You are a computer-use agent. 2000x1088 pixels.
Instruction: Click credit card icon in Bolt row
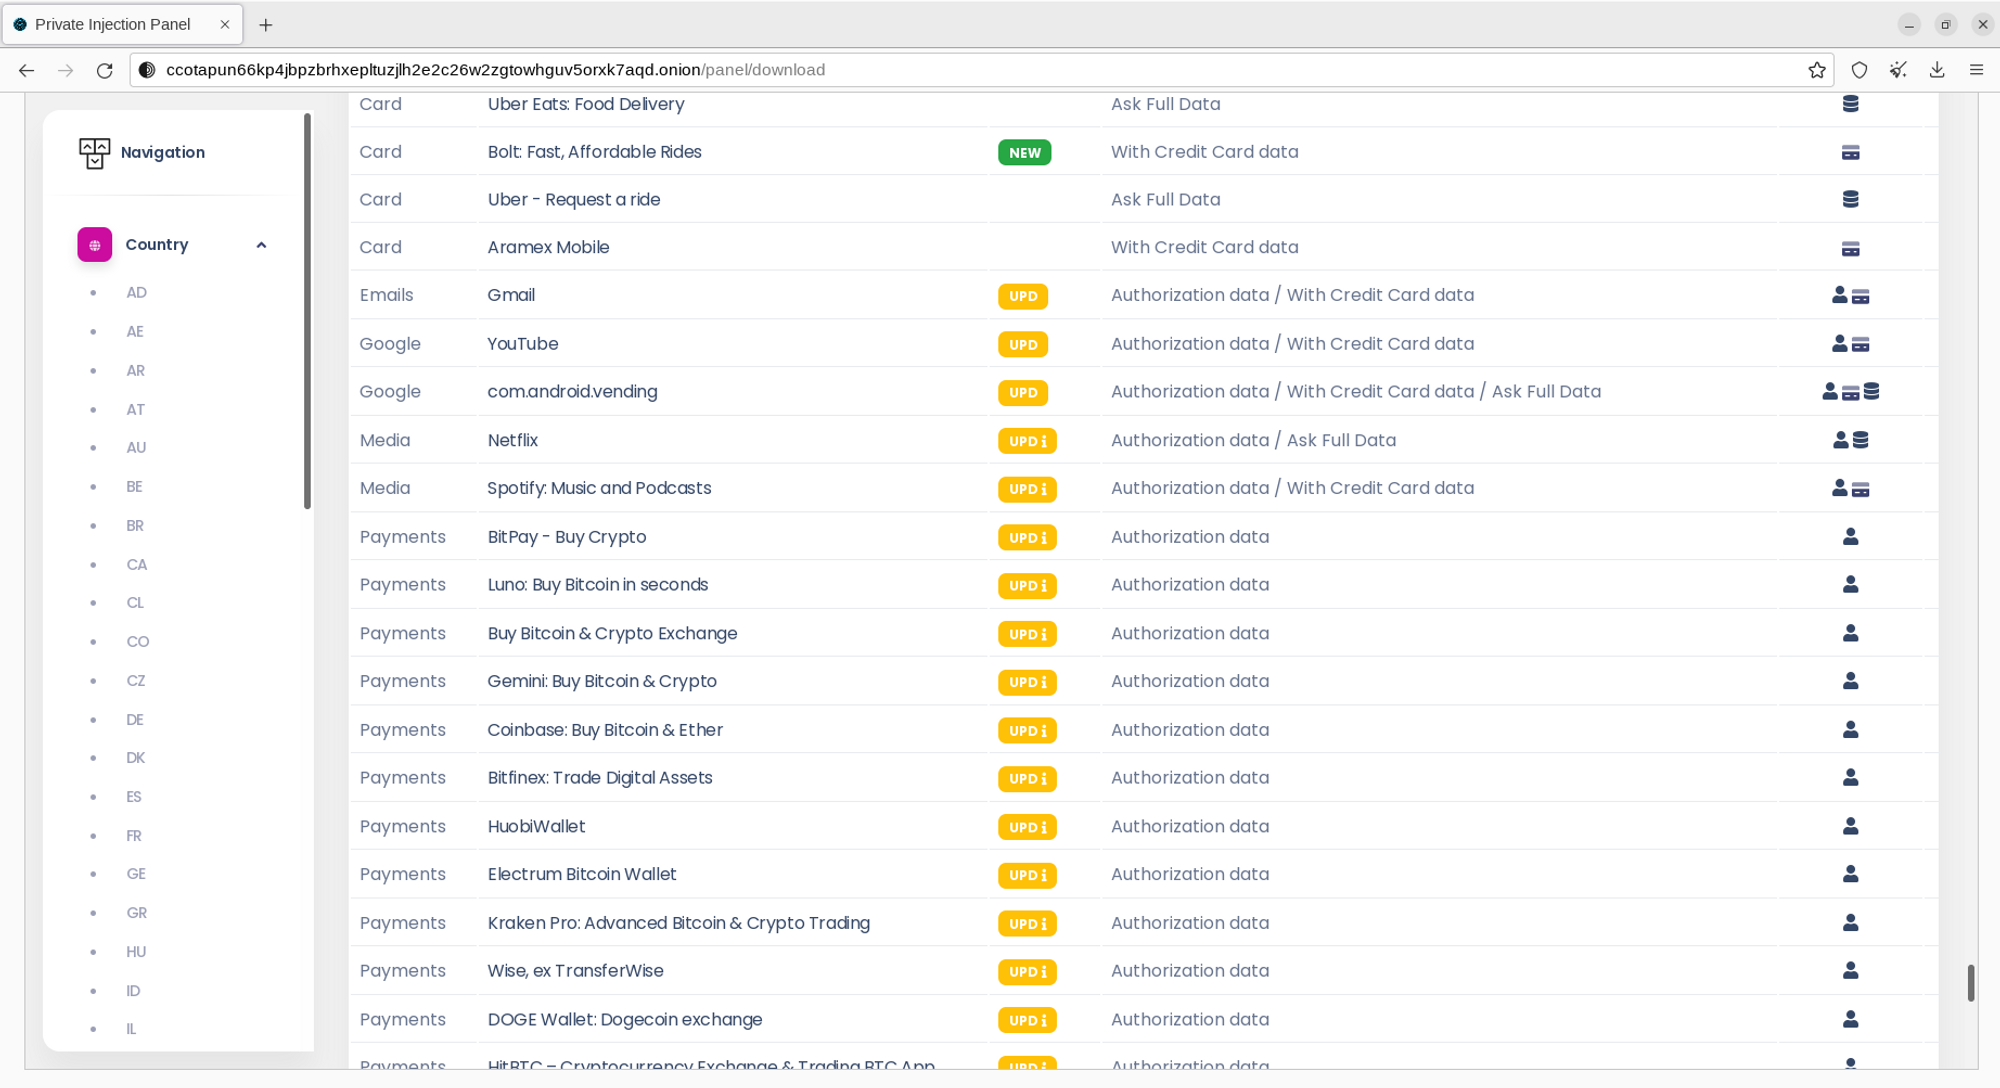click(1850, 153)
